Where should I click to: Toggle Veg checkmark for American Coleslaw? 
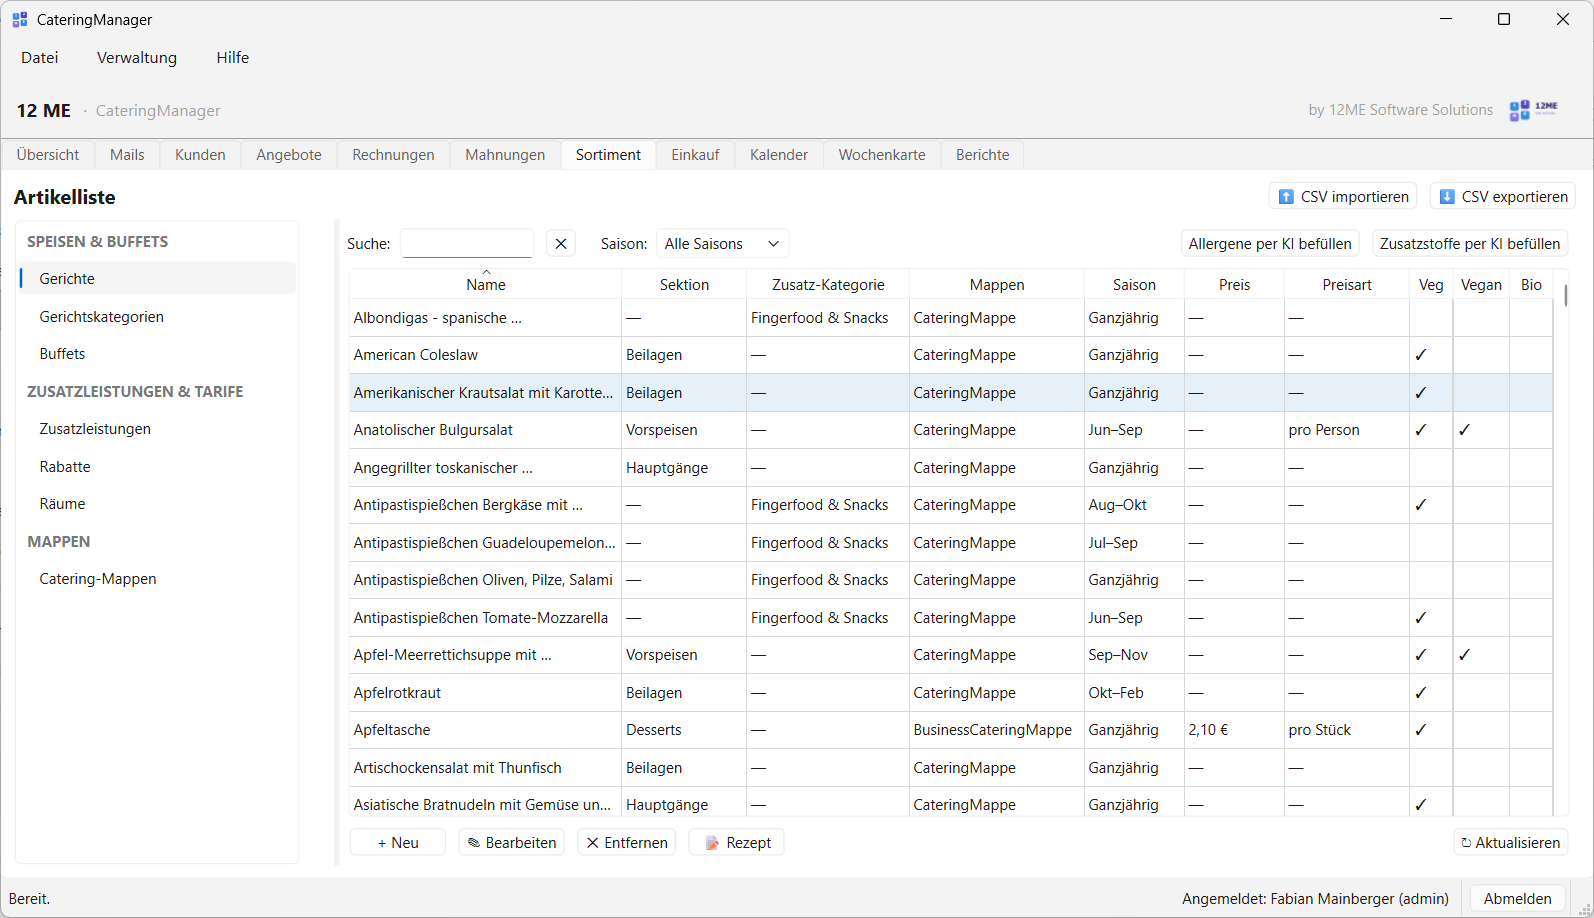[x=1421, y=355]
